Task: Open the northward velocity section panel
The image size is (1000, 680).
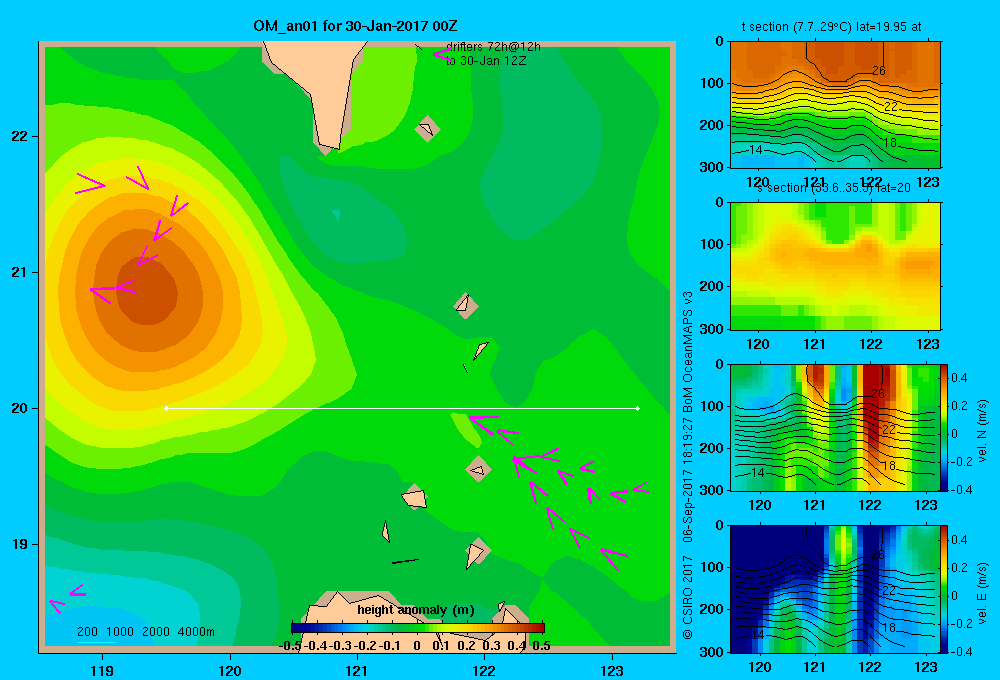Action: (x=835, y=427)
